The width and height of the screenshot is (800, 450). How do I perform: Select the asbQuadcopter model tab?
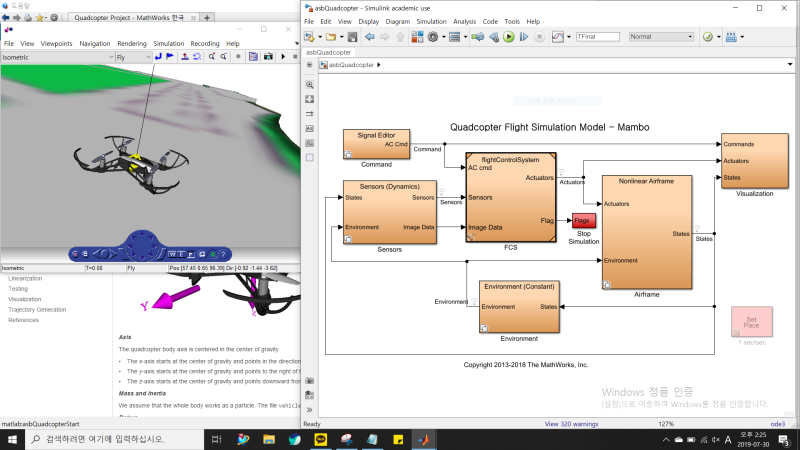(329, 52)
